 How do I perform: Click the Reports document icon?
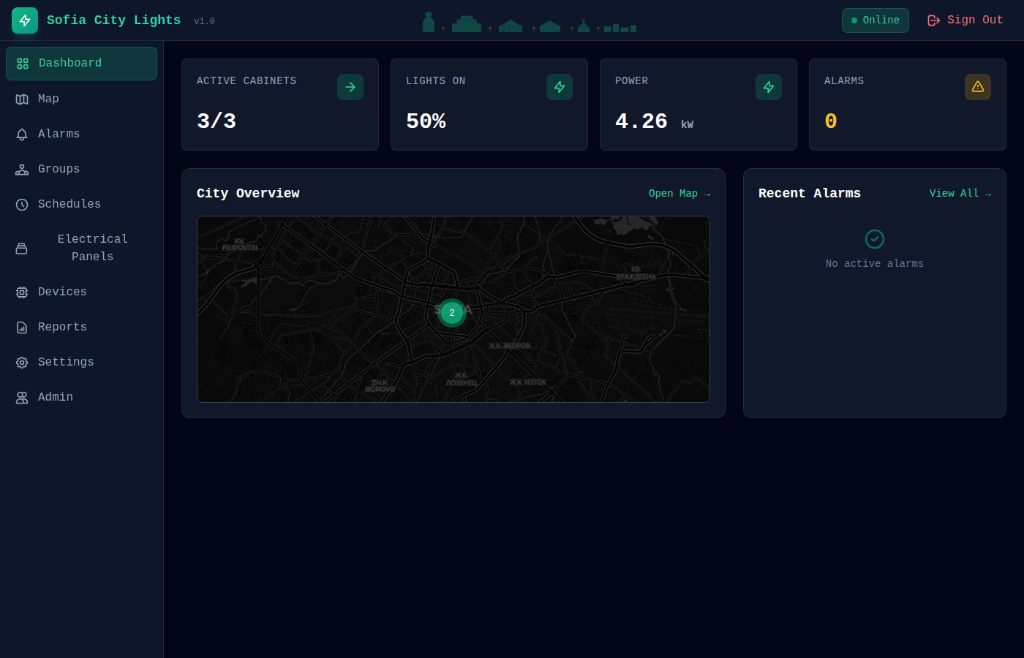(x=22, y=326)
